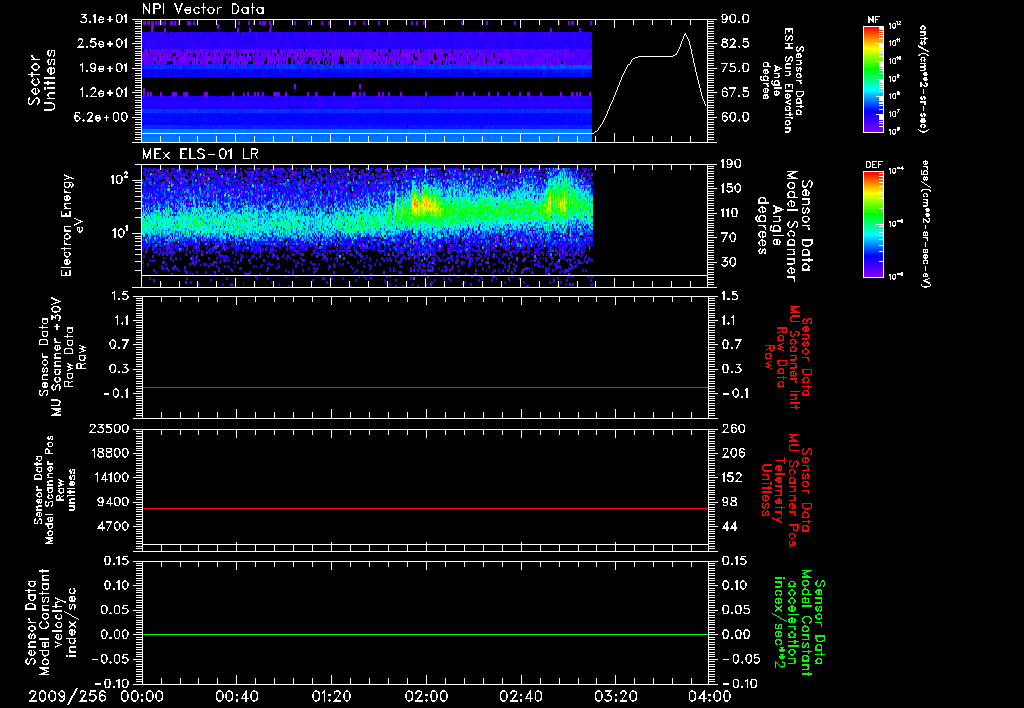Click the '03:20' time tick label
Image resolution: width=1024 pixels, height=708 pixels.
point(615,696)
